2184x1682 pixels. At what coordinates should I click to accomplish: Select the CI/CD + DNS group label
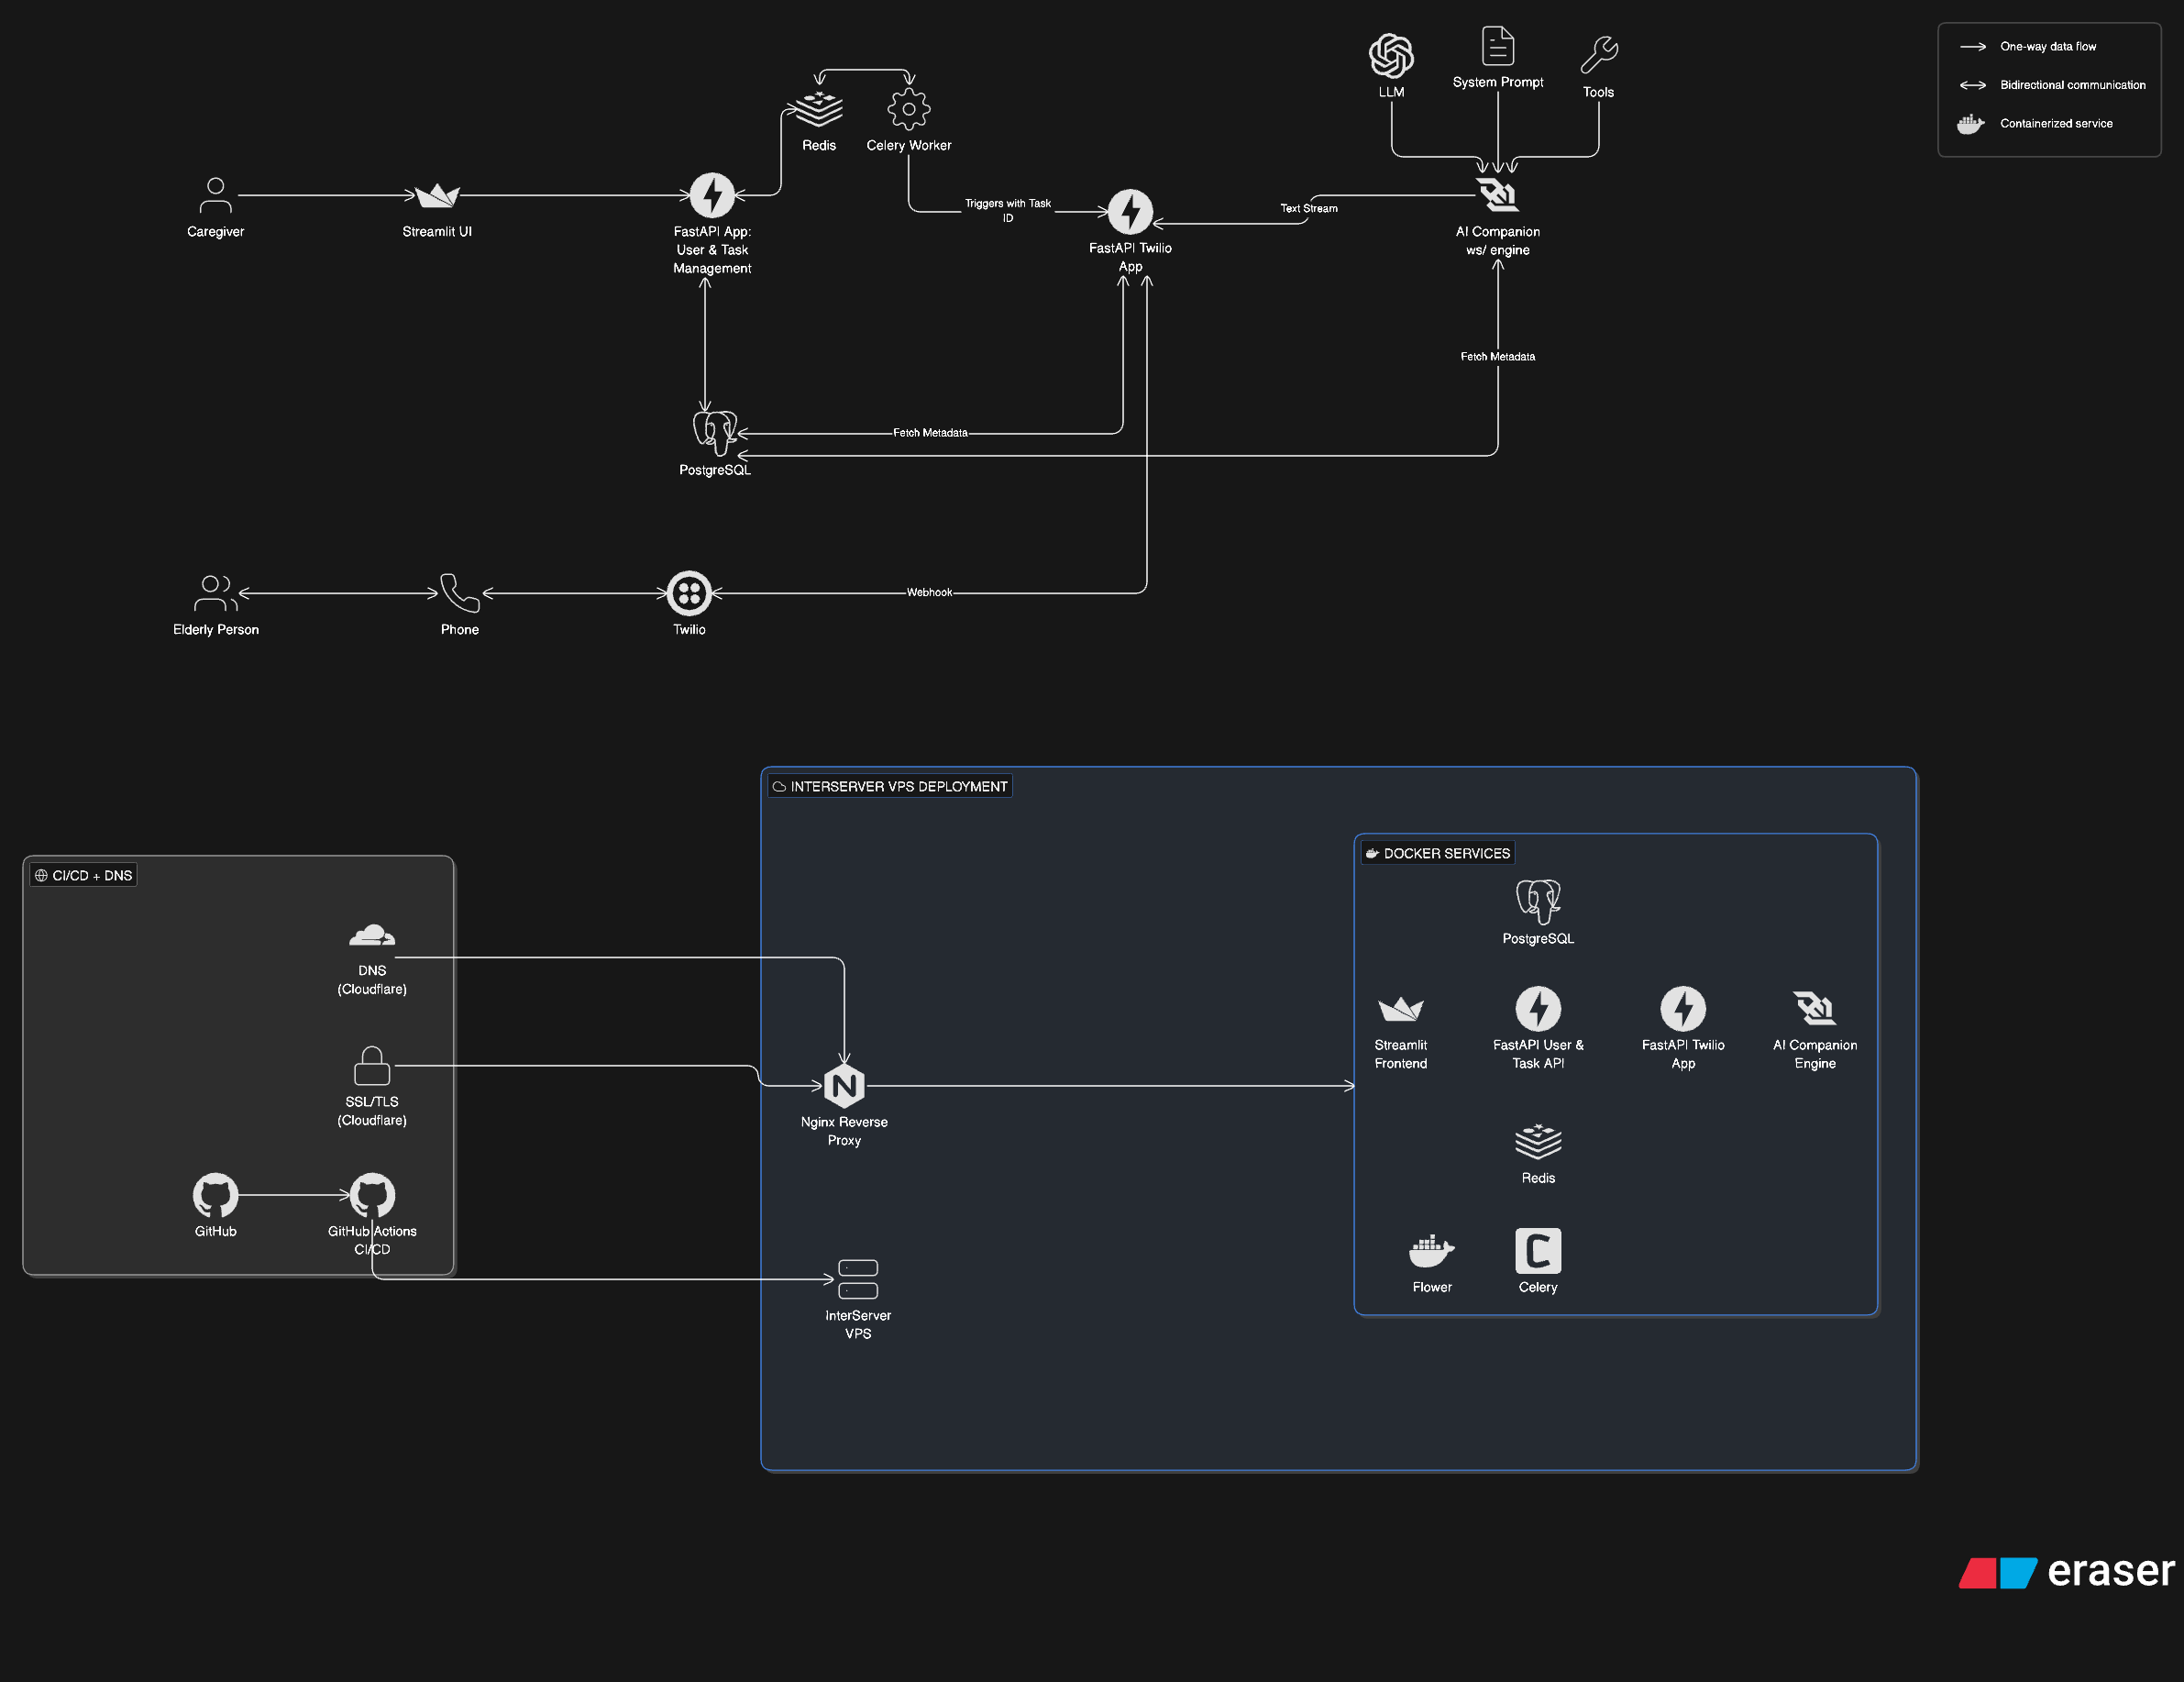(83, 875)
